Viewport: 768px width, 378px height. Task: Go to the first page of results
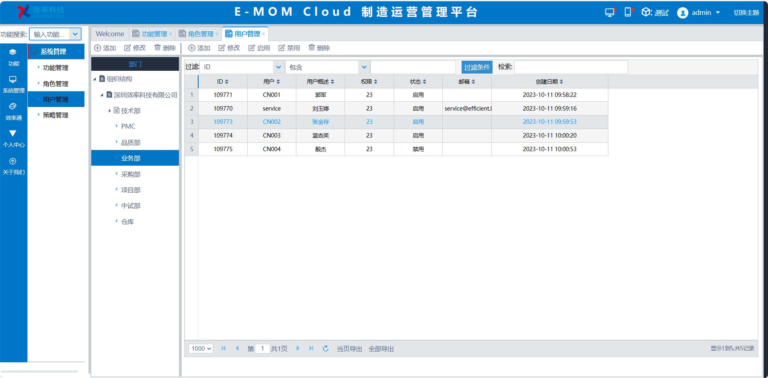224,349
